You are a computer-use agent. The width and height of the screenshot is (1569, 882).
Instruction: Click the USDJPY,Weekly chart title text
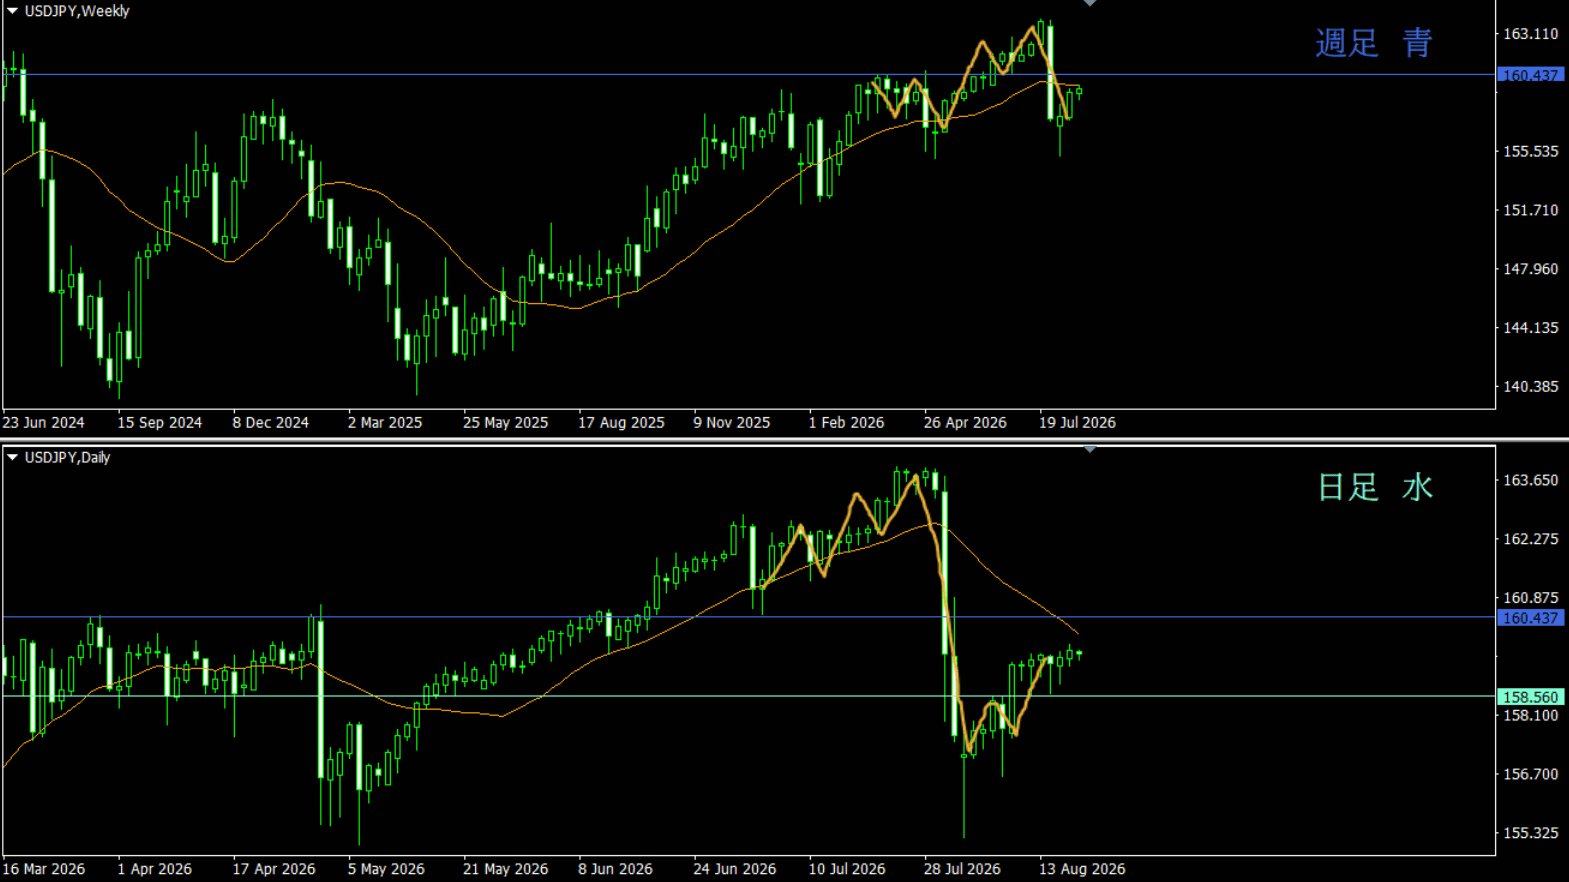77,11
